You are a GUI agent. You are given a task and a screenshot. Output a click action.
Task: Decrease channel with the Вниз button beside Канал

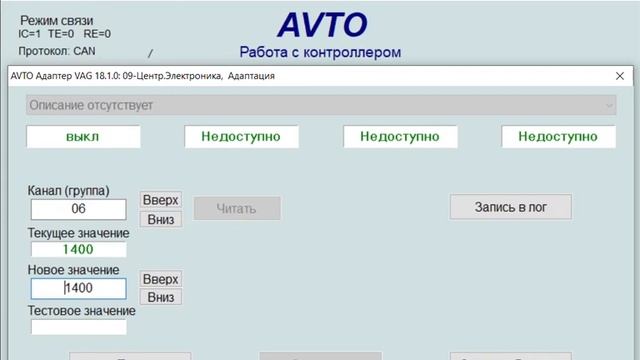[x=161, y=220]
